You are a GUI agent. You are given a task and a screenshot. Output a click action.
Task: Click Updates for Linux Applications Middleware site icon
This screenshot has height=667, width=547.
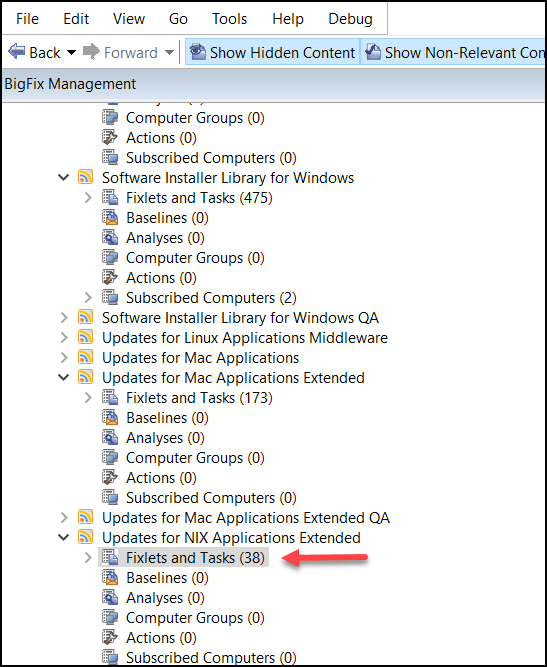pos(85,337)
